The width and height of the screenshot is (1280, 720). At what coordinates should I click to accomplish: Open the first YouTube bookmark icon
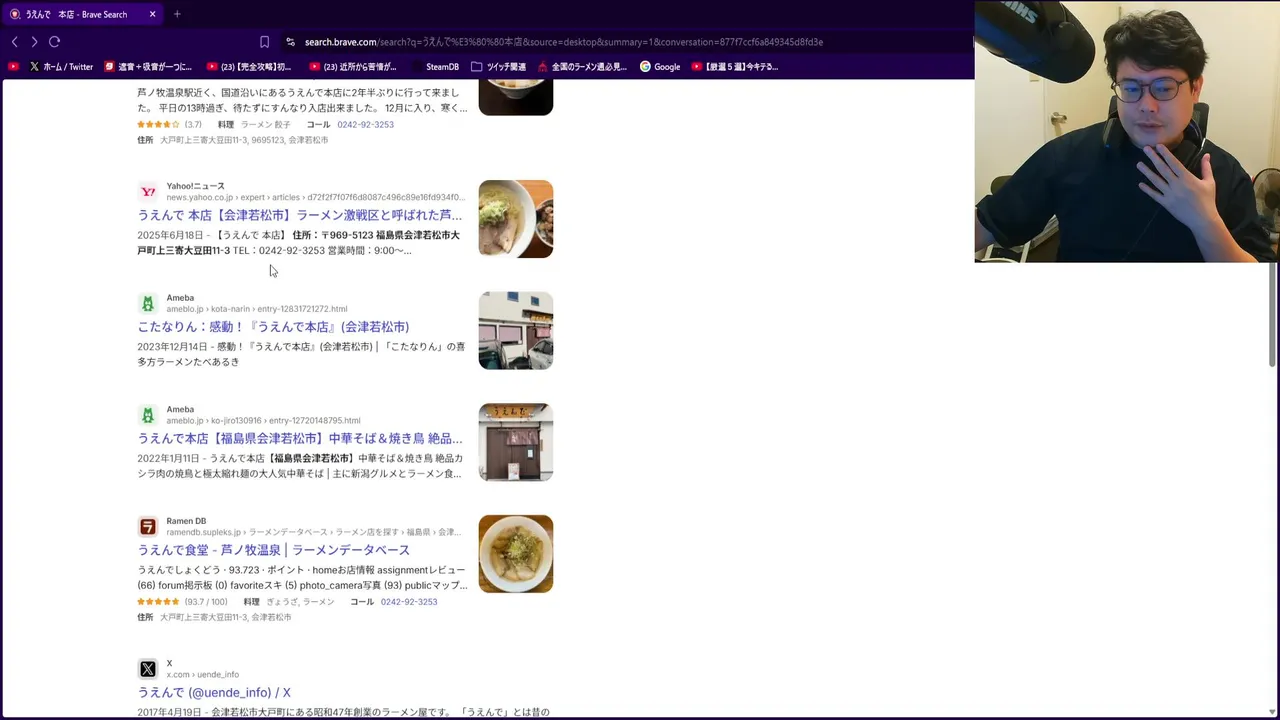coord(13,67)
